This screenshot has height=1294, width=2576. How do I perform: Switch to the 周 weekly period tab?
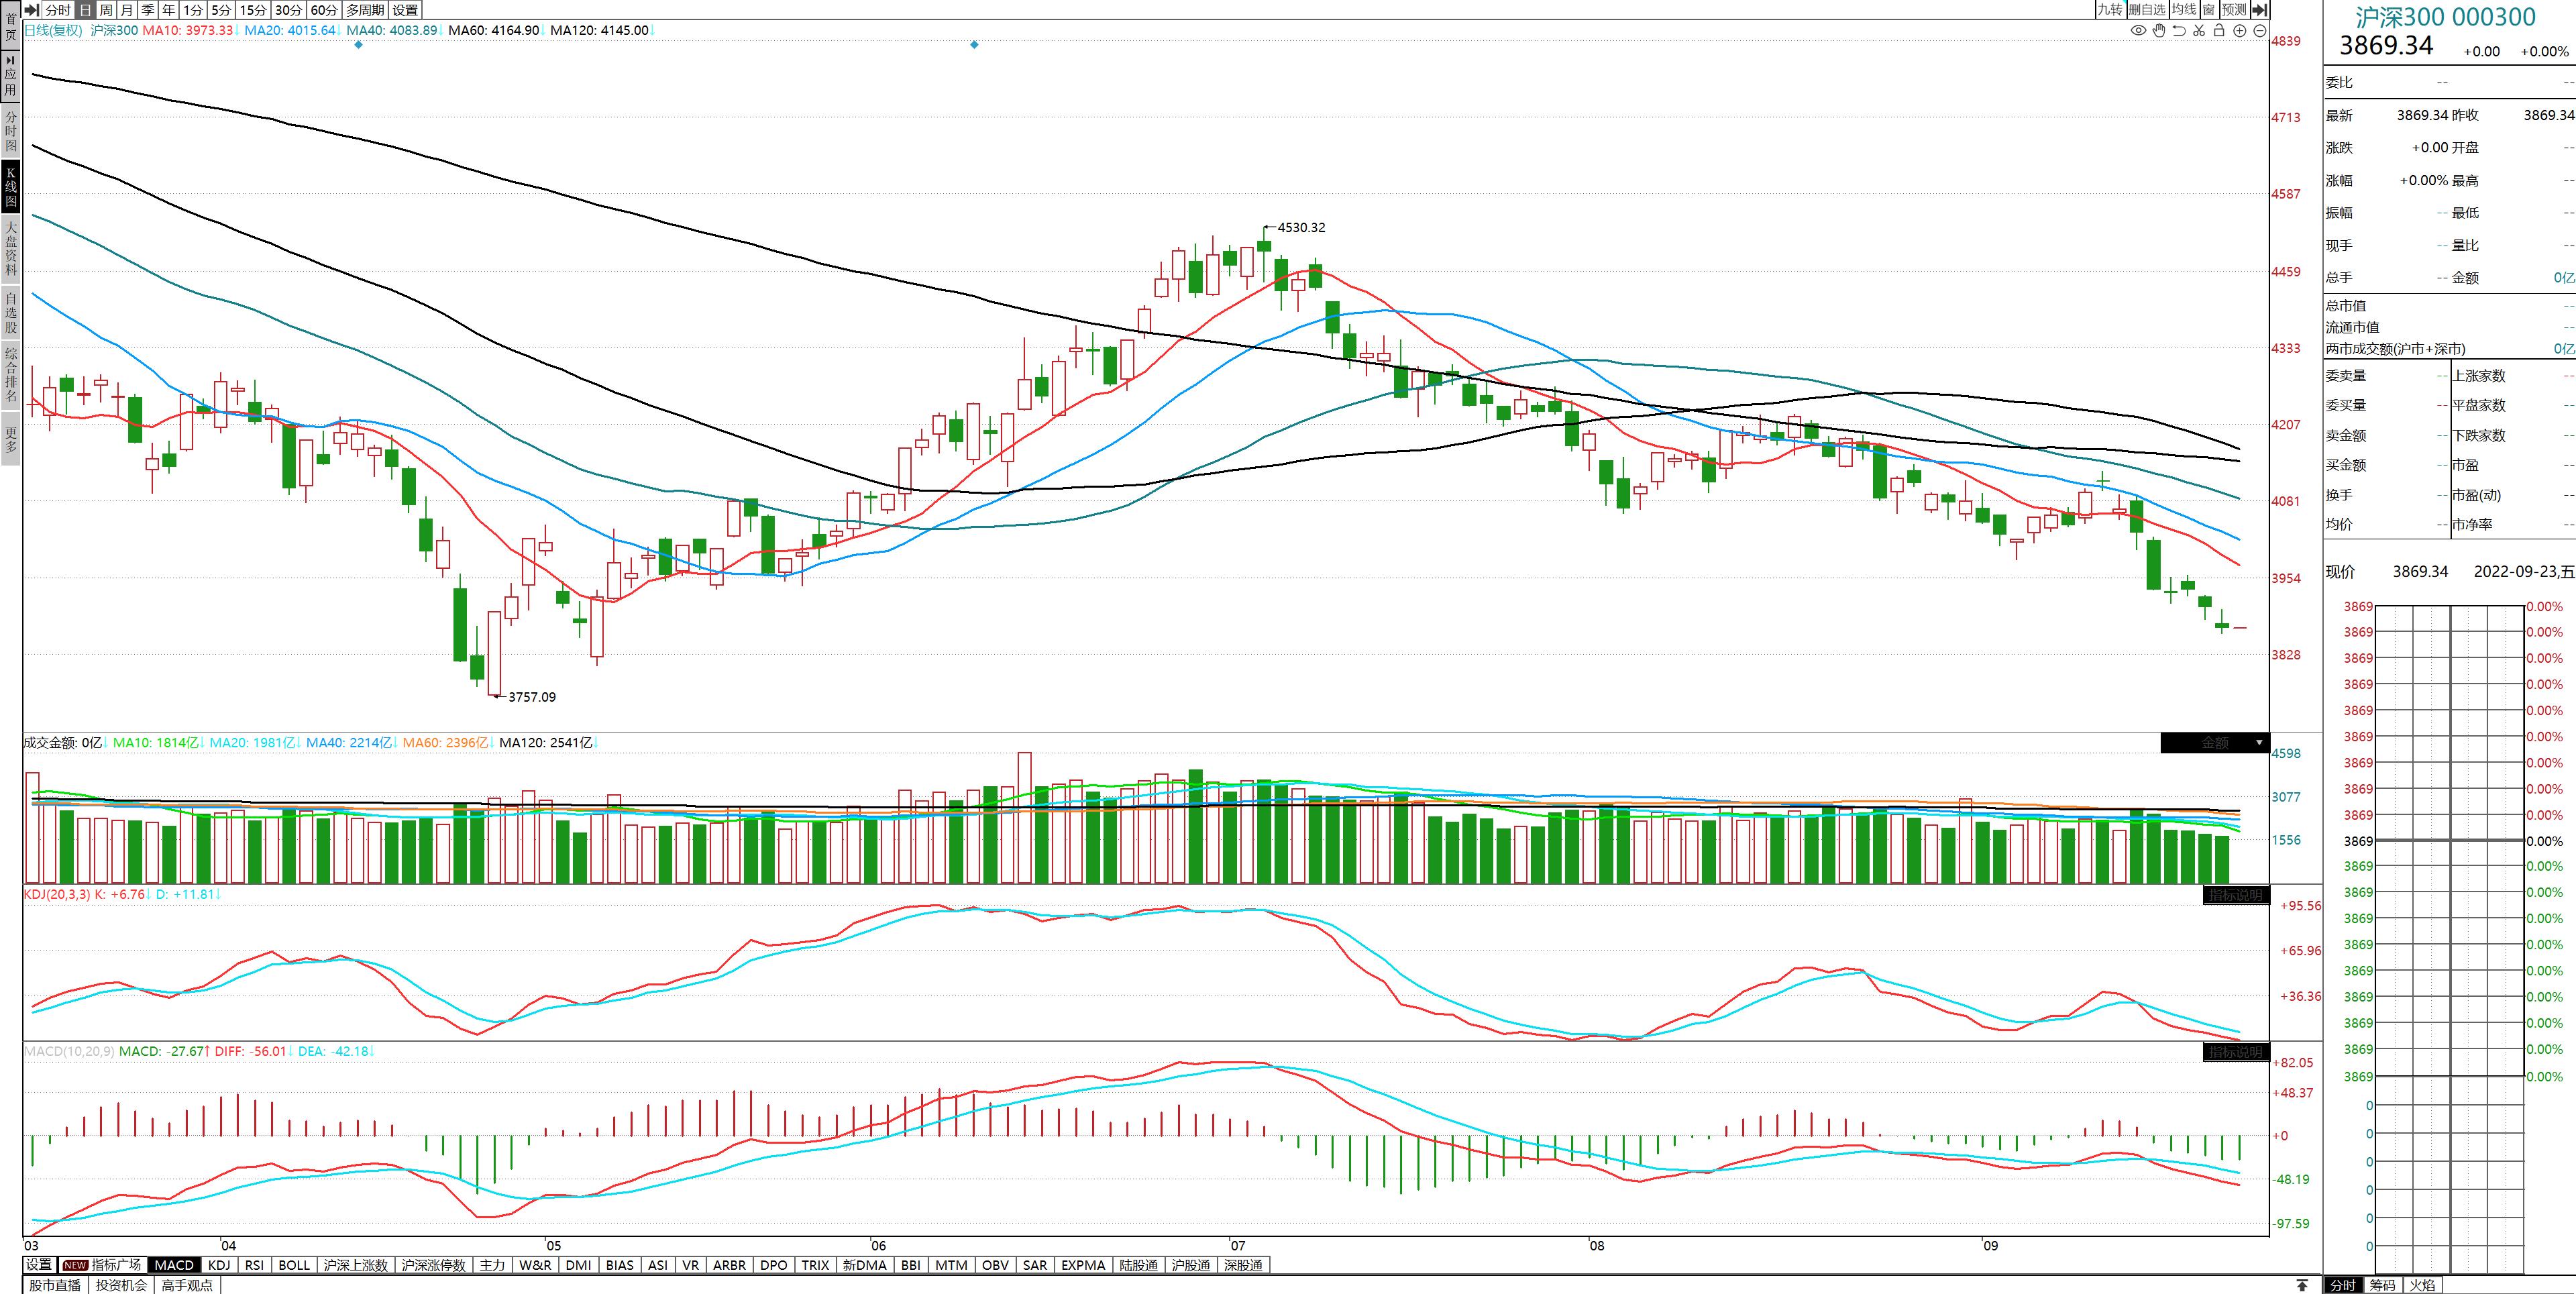tap(106, 9)
